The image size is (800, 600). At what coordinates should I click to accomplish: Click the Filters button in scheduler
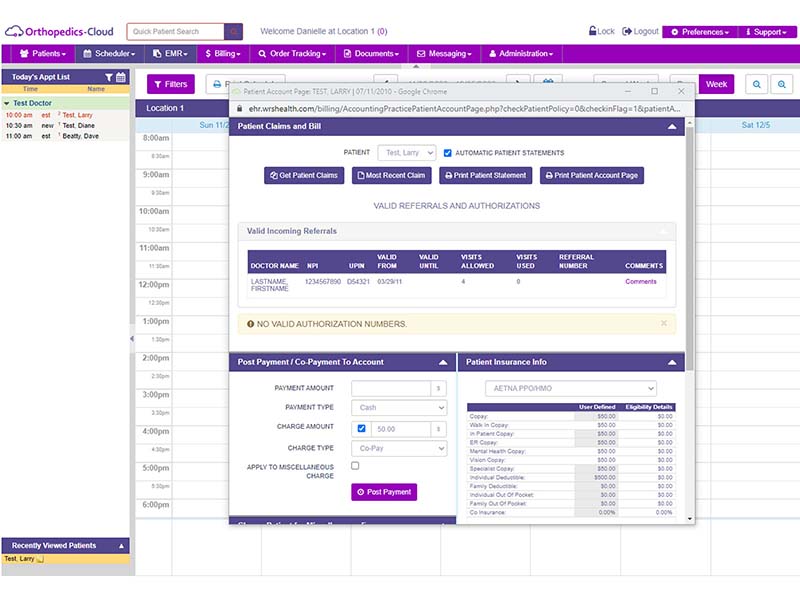point(171,84)
